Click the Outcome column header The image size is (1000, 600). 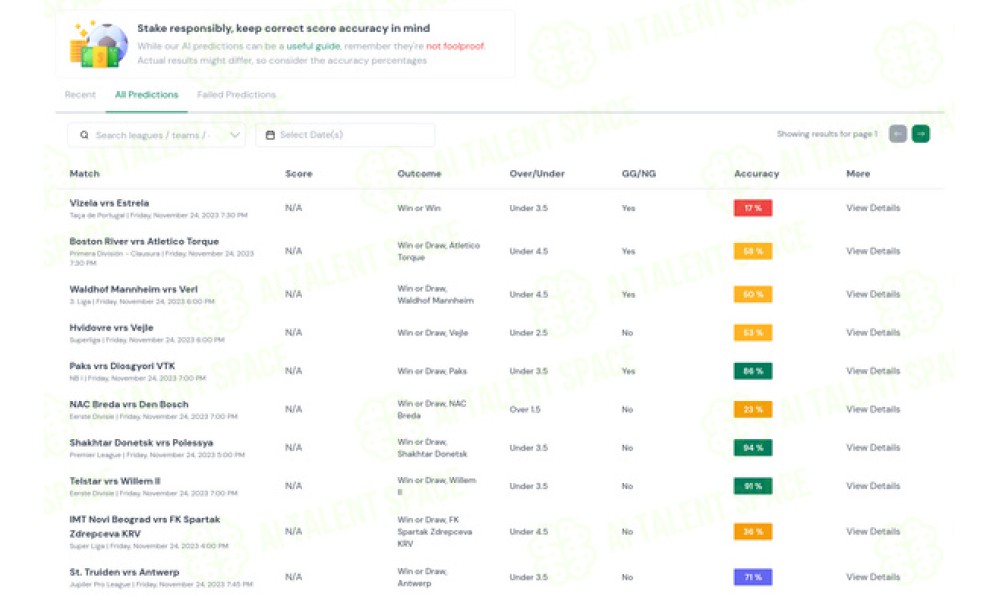click(419, 173)
